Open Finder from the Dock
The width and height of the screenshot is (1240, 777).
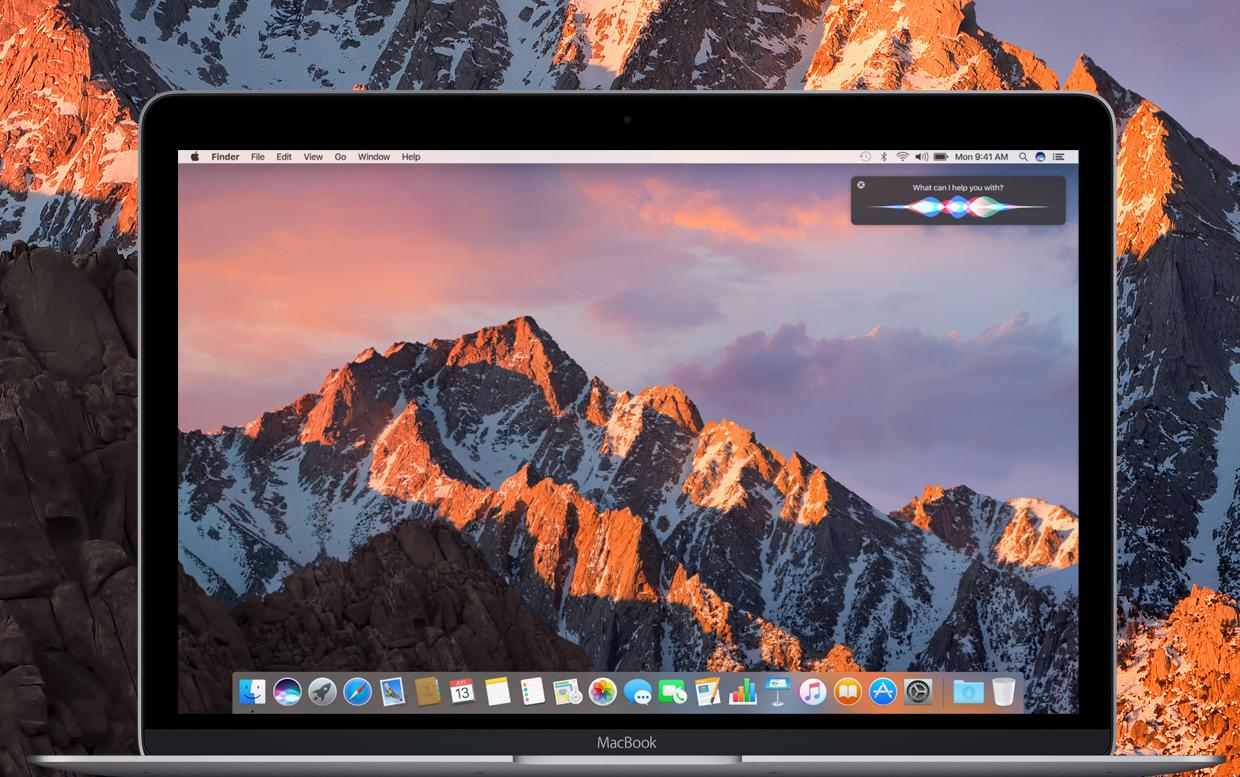coord(252,691)
